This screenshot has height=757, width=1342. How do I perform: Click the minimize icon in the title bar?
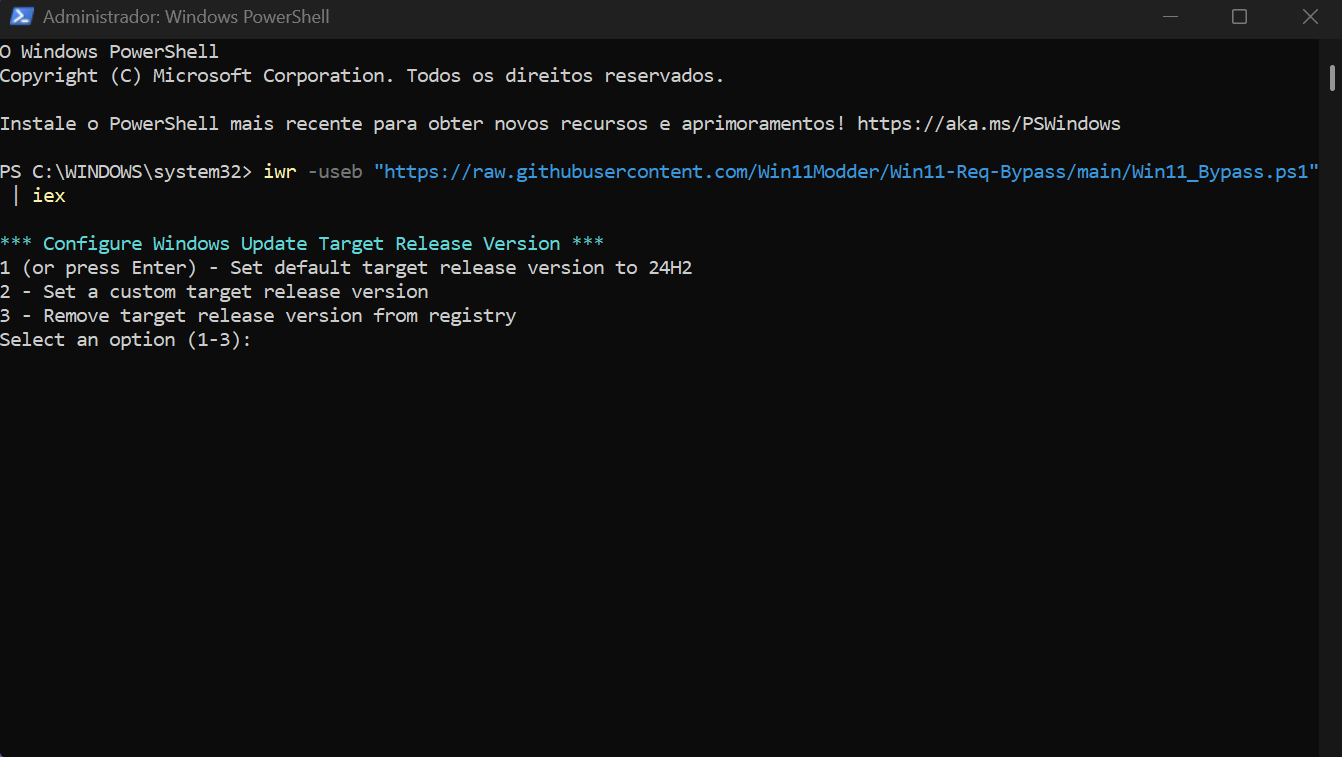click(x=1170, y=16)
